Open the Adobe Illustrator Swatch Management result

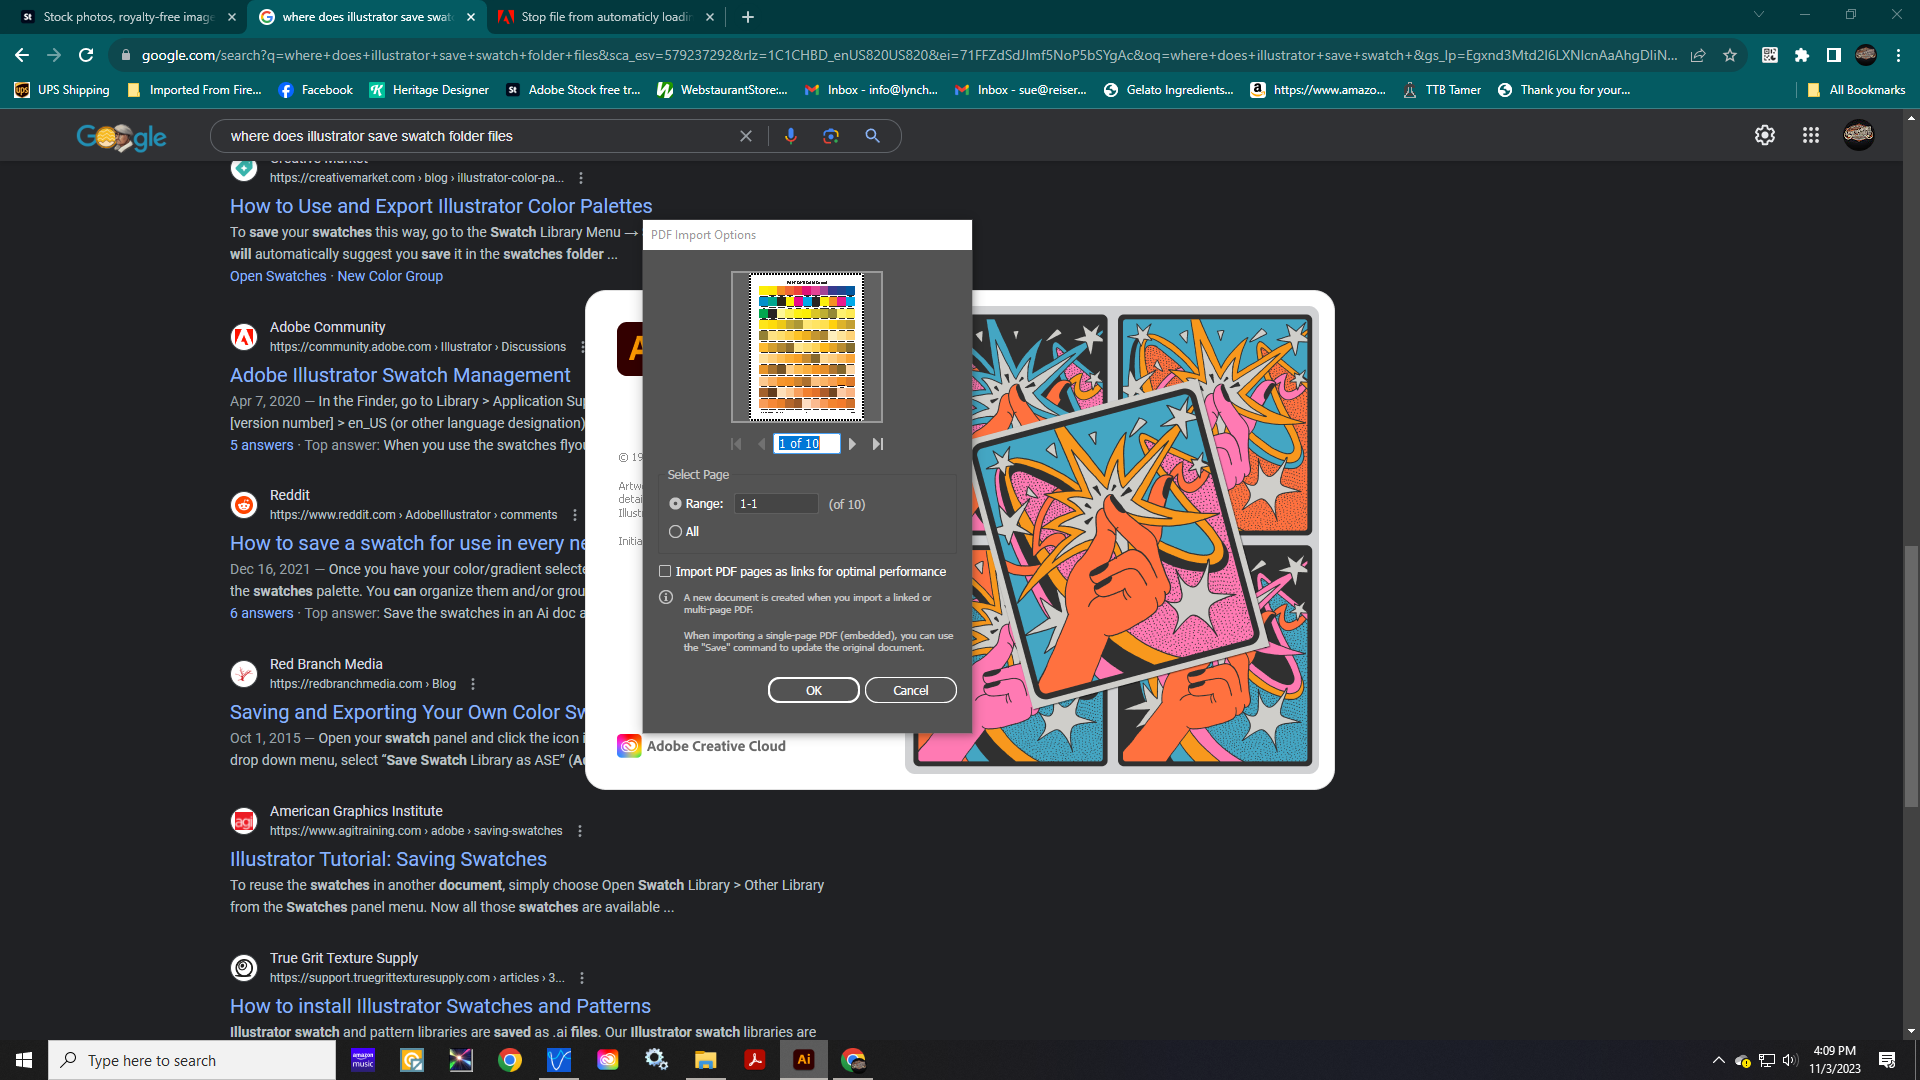pyautogui.click(x=400, y=375)
